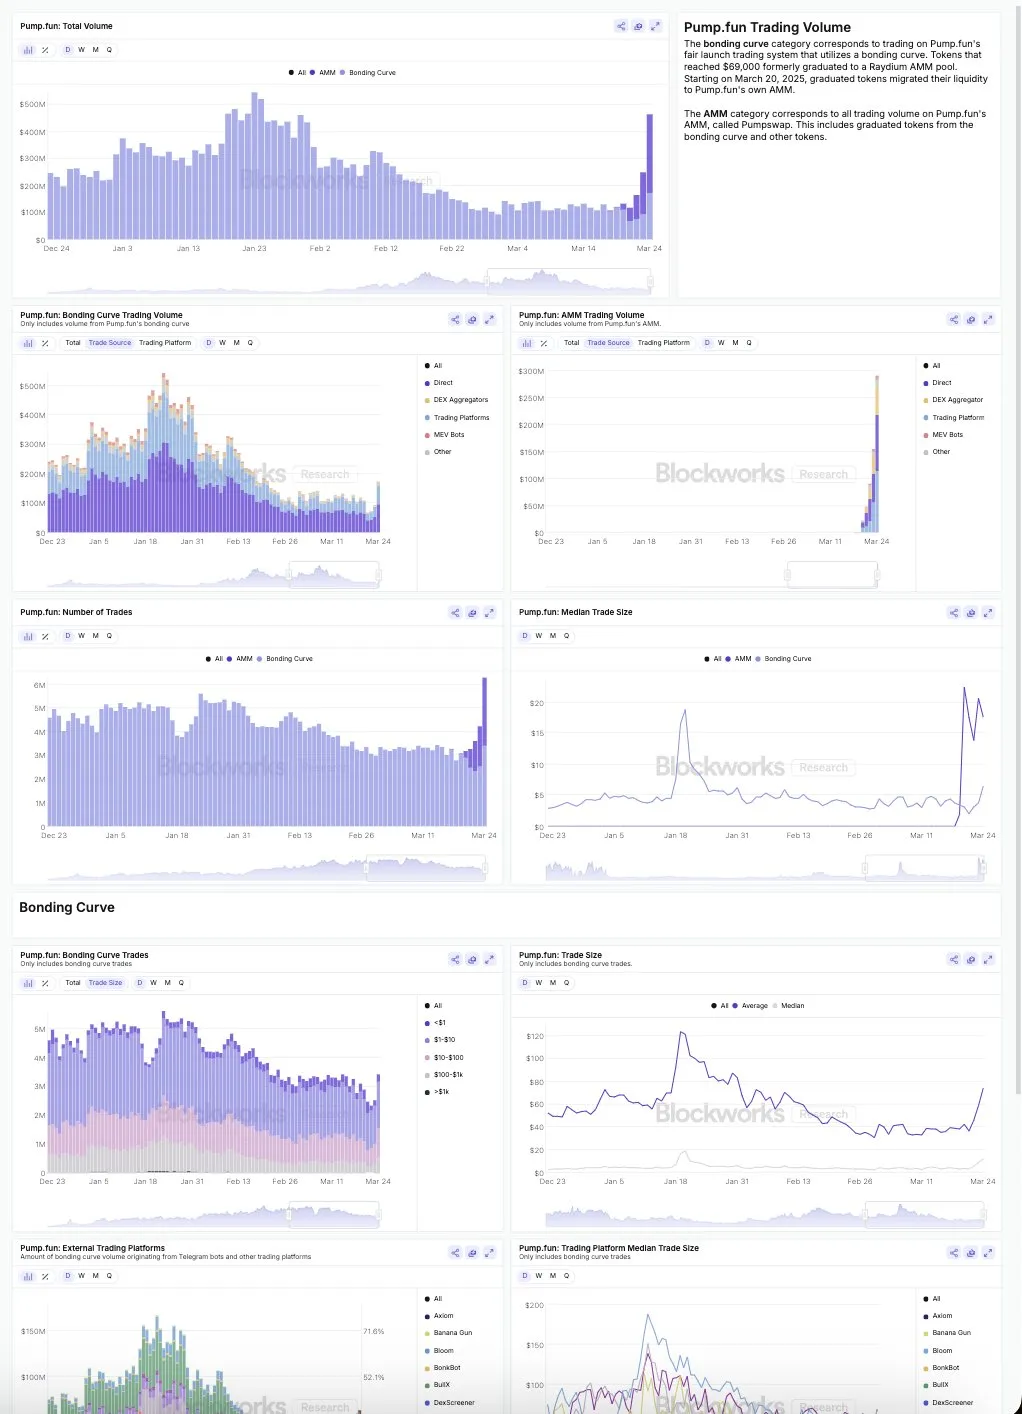Select Trade Size tab in Bonding Curve Trades
This screenshot has height=1414, width=1022.
coord(105,983)
